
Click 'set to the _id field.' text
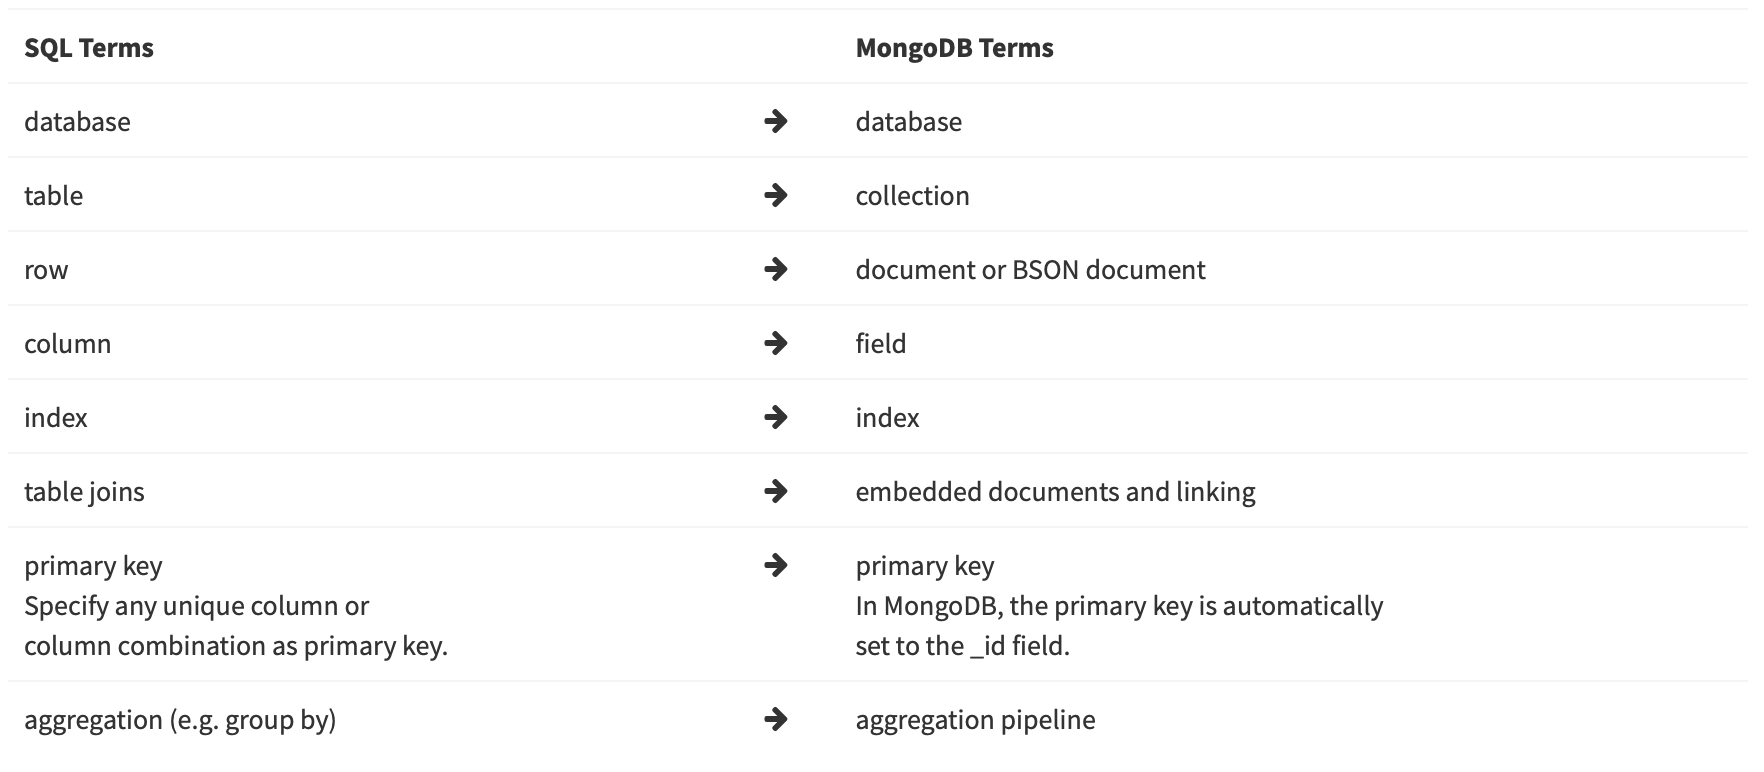pos(962,645)
